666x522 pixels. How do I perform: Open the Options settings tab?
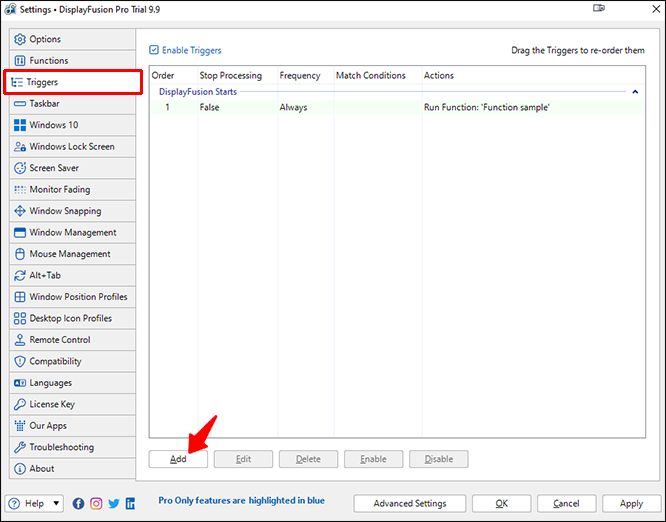coord(72,40)
